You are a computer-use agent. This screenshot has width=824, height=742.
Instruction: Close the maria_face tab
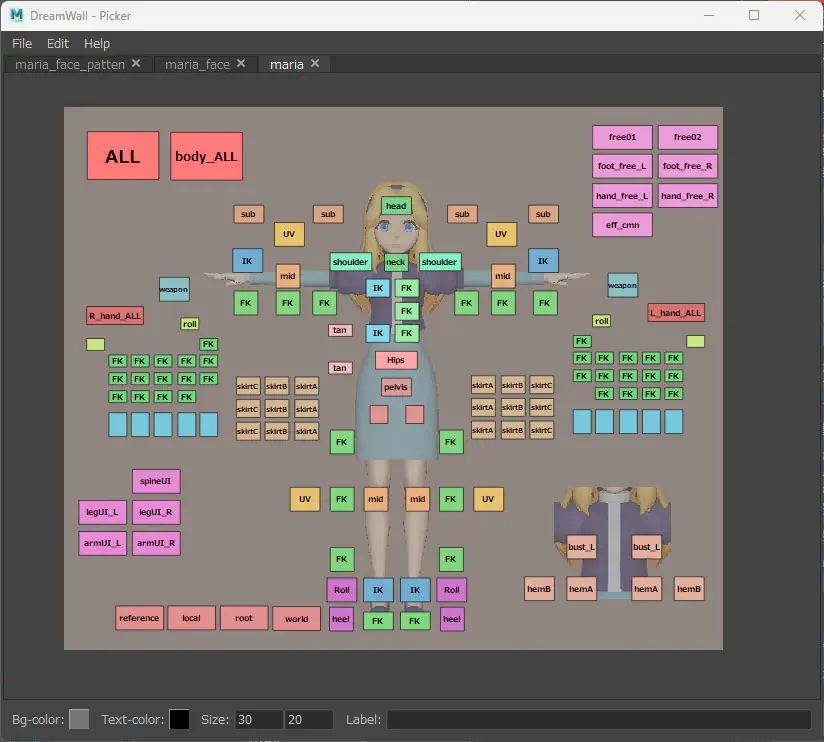click(241, 64)
